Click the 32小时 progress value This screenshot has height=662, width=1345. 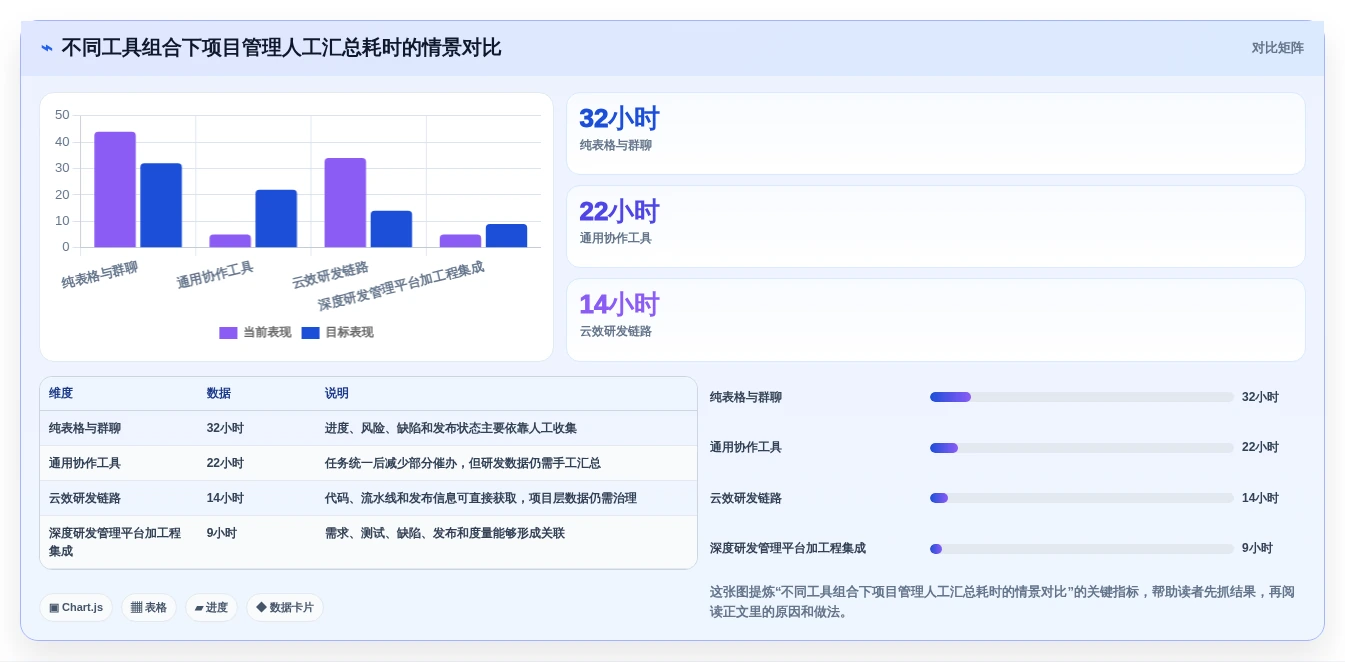coord(1260,397)
